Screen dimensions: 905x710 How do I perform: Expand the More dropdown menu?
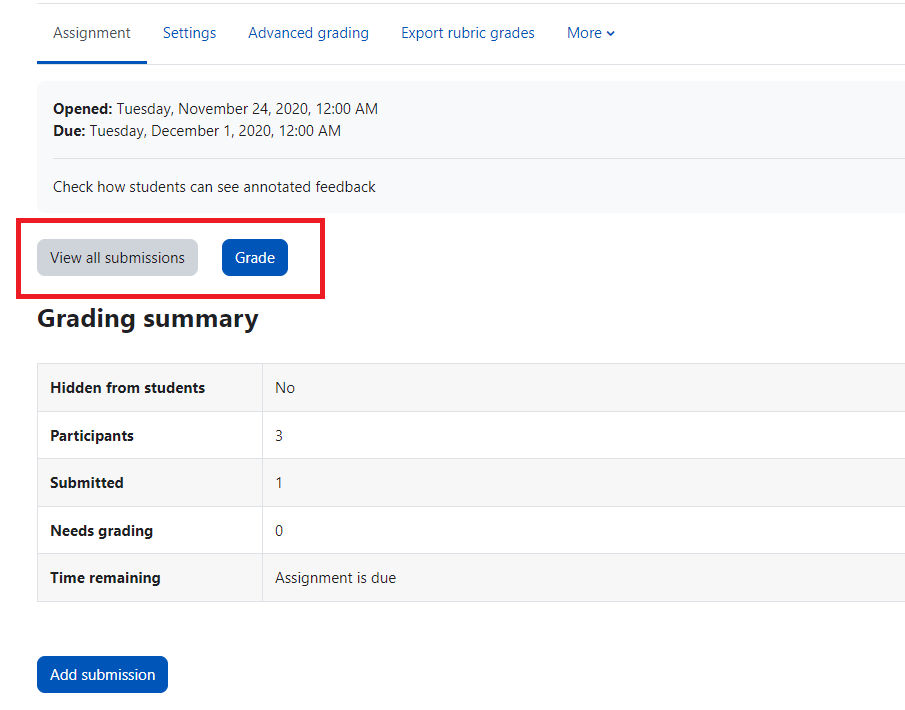[x=590, y=32]
